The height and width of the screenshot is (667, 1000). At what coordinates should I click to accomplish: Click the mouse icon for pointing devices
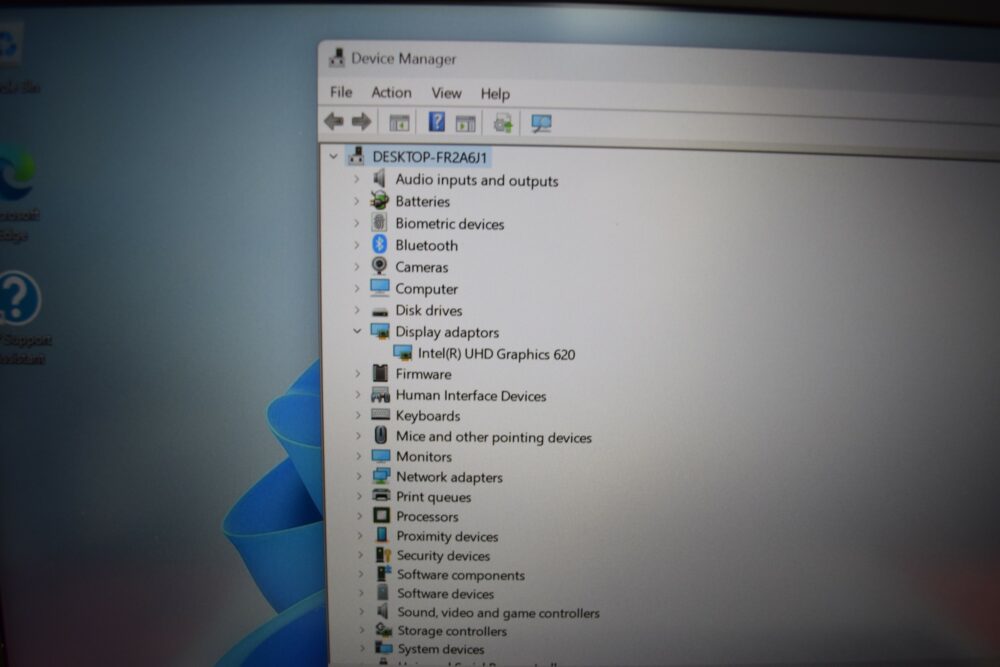[381, 436]
